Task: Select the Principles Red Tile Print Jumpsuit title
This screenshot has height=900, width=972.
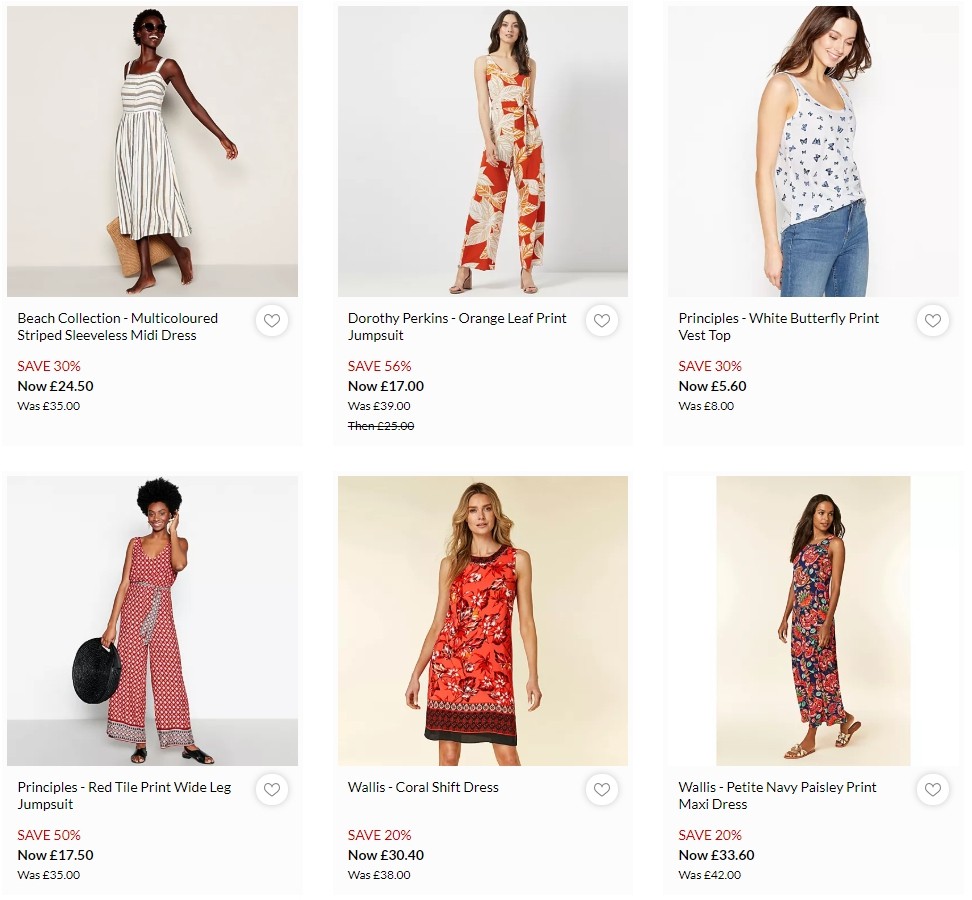Action: [x=124, y=795]
